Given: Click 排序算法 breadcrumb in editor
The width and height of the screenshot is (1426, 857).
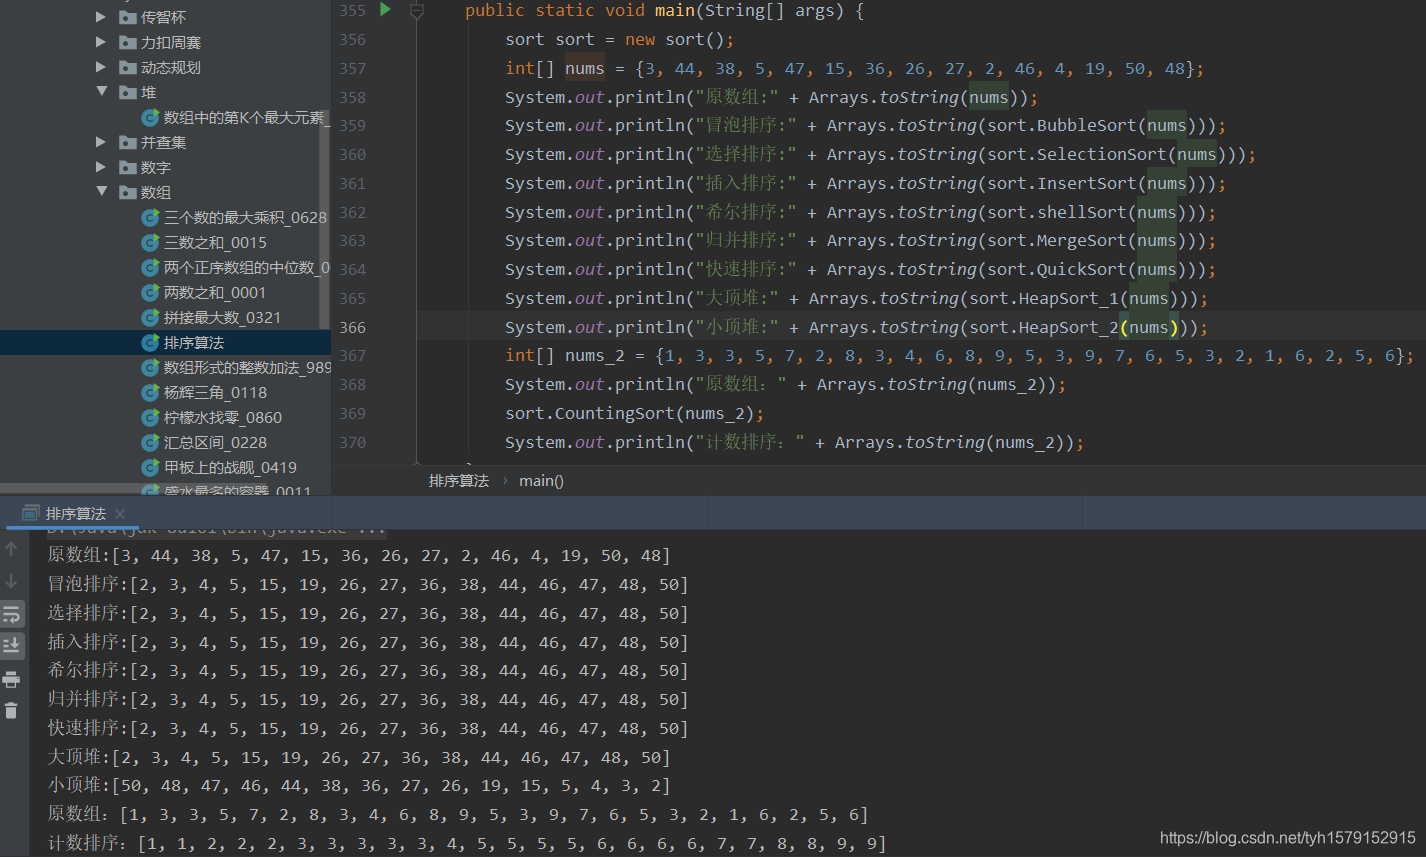Looking at the screenshot, I should click(459, 481).
